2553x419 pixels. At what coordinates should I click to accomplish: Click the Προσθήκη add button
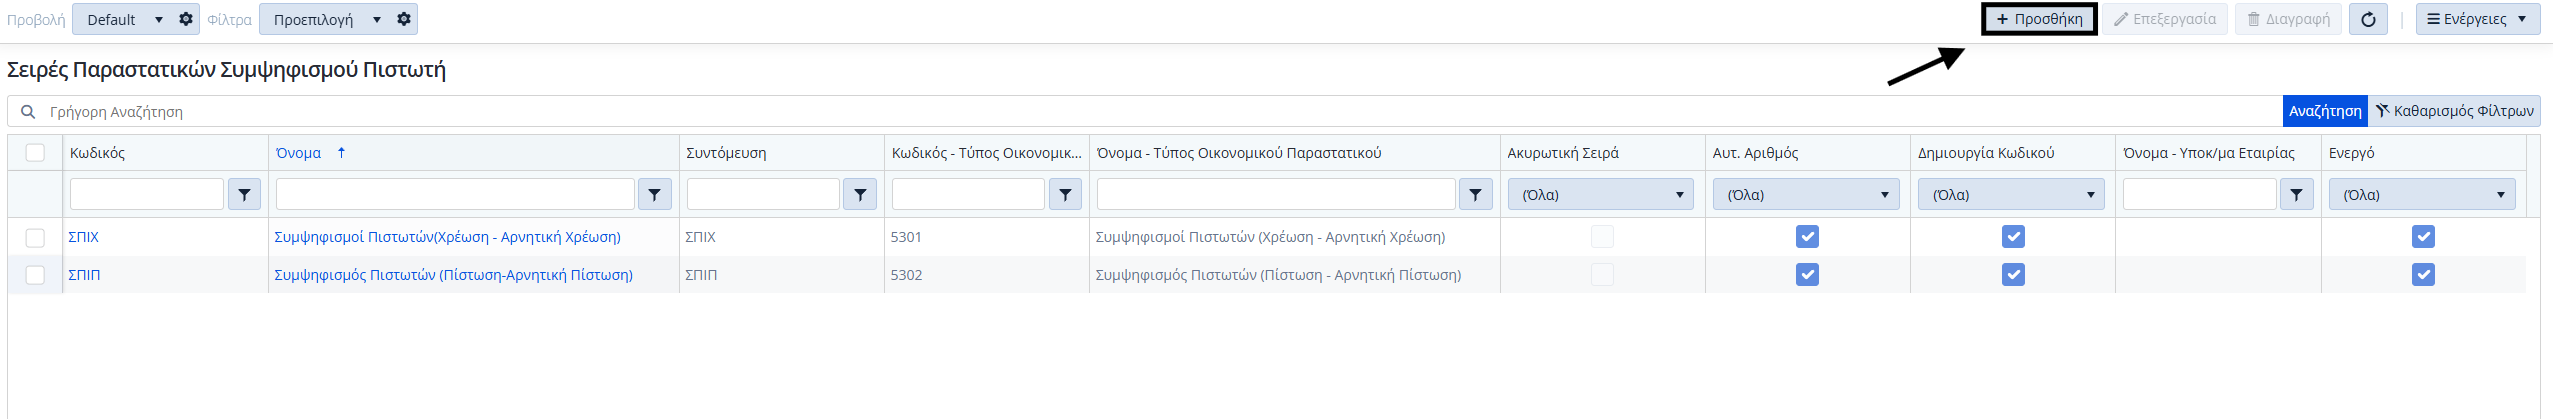pyautogui.click(x=2039, y=19)
